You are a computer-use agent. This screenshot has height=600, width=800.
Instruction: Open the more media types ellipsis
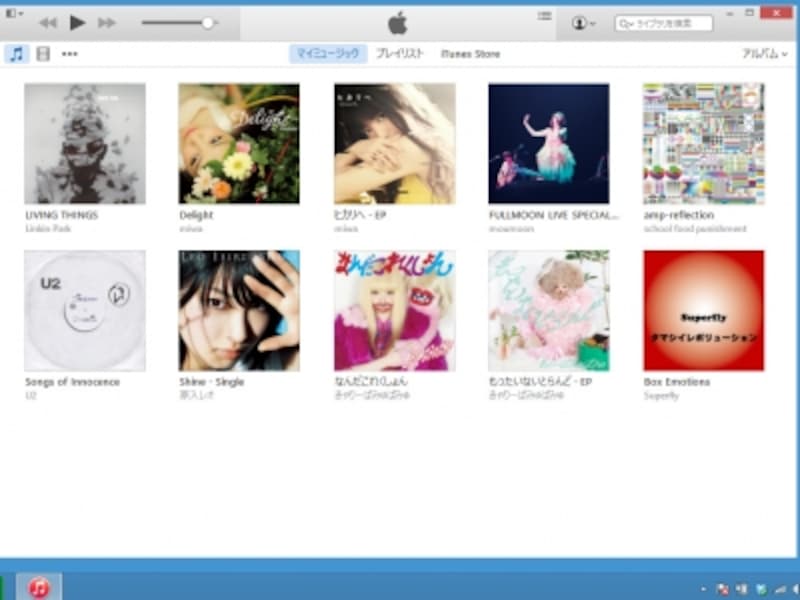(69, 54)
